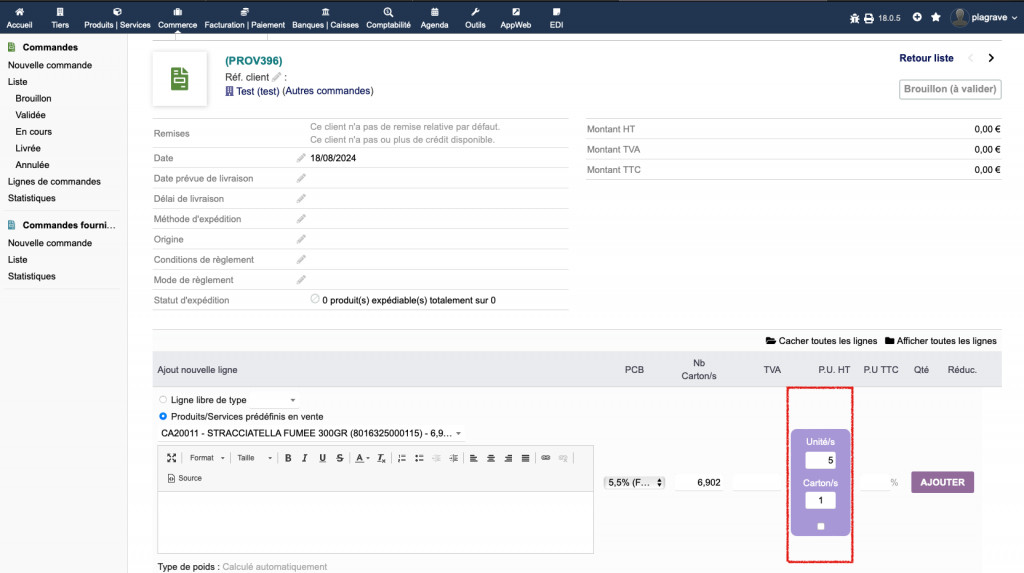
Task: Open the product selector CA20011 dropdown
Action: click(311, 433)
